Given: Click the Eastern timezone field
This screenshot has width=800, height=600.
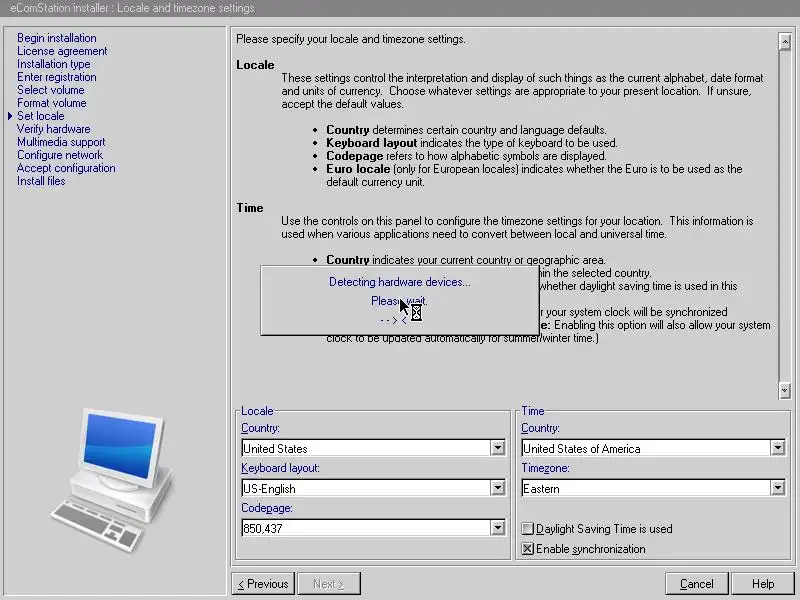Looking at the screenshot, I should click(x=646, y=488).
